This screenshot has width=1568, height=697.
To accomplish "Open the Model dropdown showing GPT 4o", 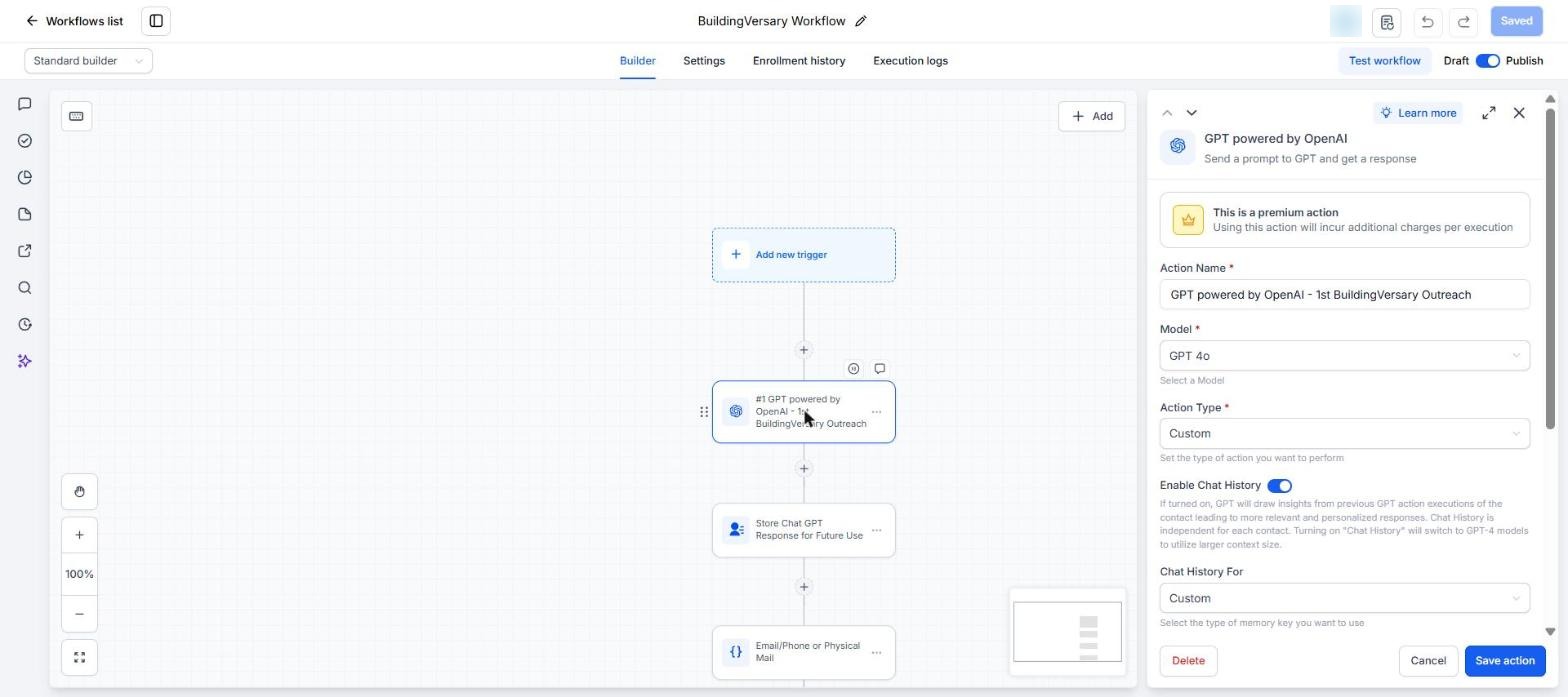I will click(1344, 356).
